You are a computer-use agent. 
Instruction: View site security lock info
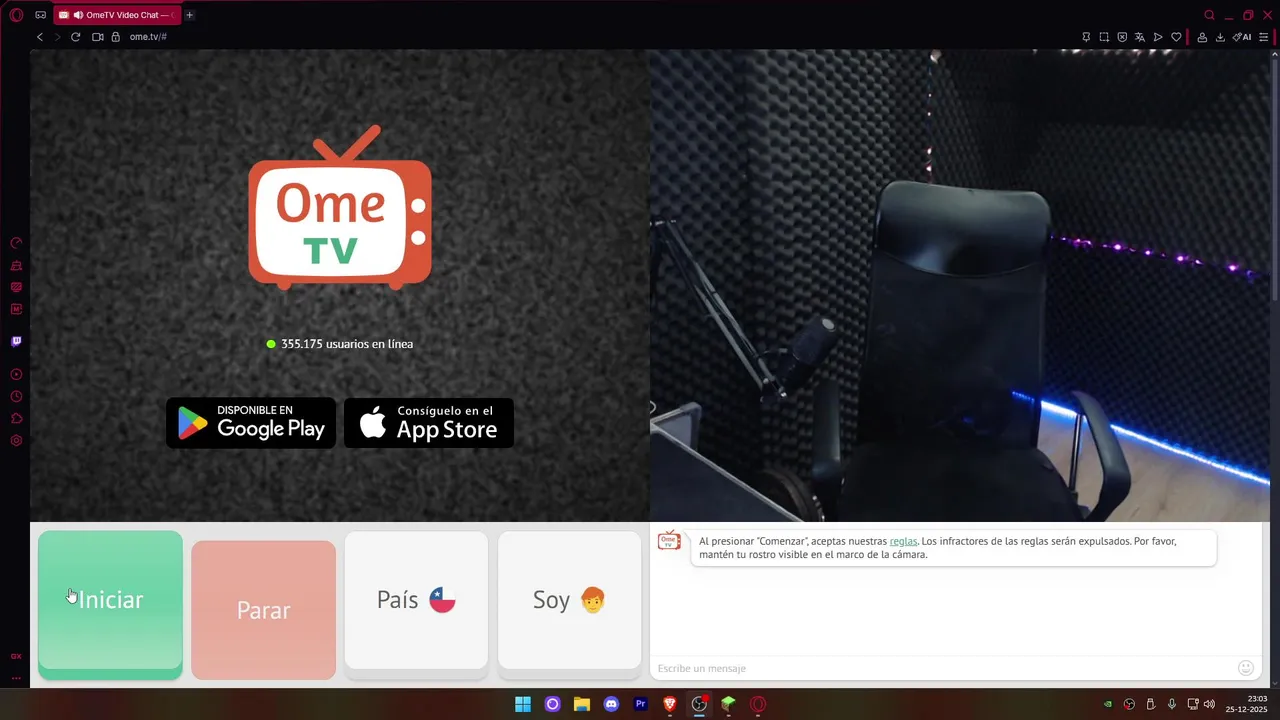(x=115, y=37)
